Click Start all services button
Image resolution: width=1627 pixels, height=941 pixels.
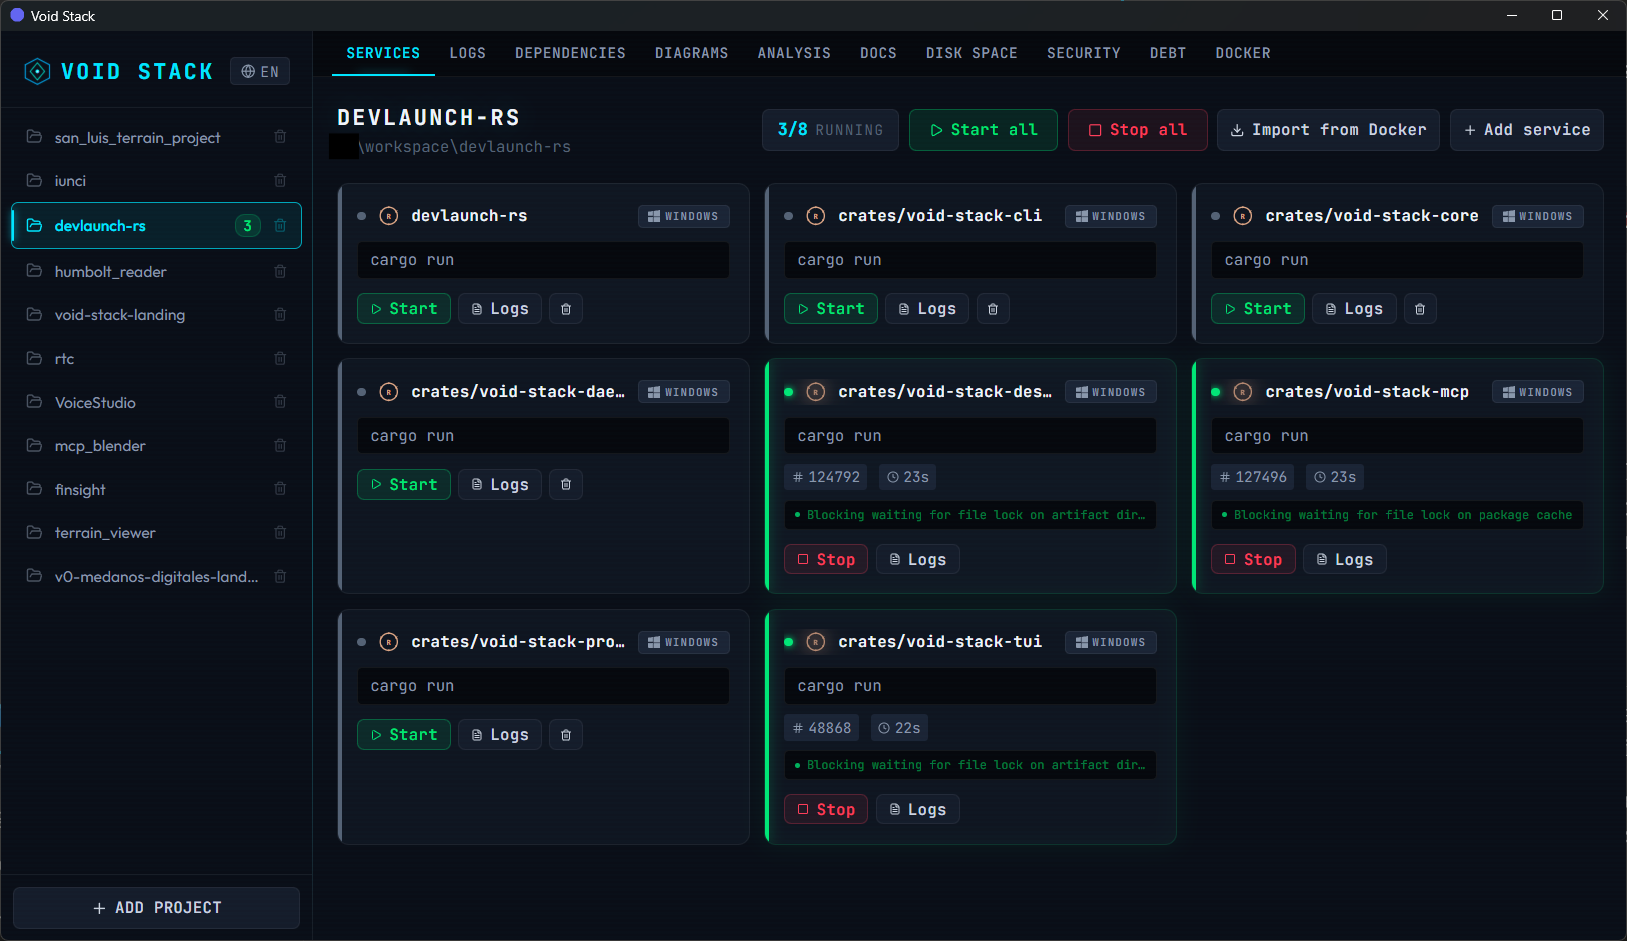pos(983,130)
